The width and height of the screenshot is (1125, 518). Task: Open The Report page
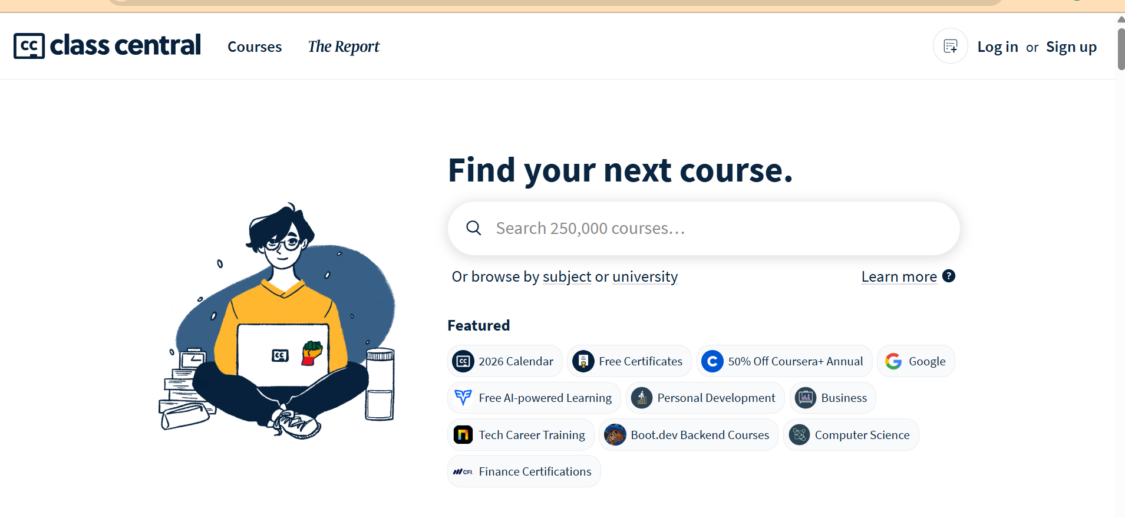click(344, 47)
